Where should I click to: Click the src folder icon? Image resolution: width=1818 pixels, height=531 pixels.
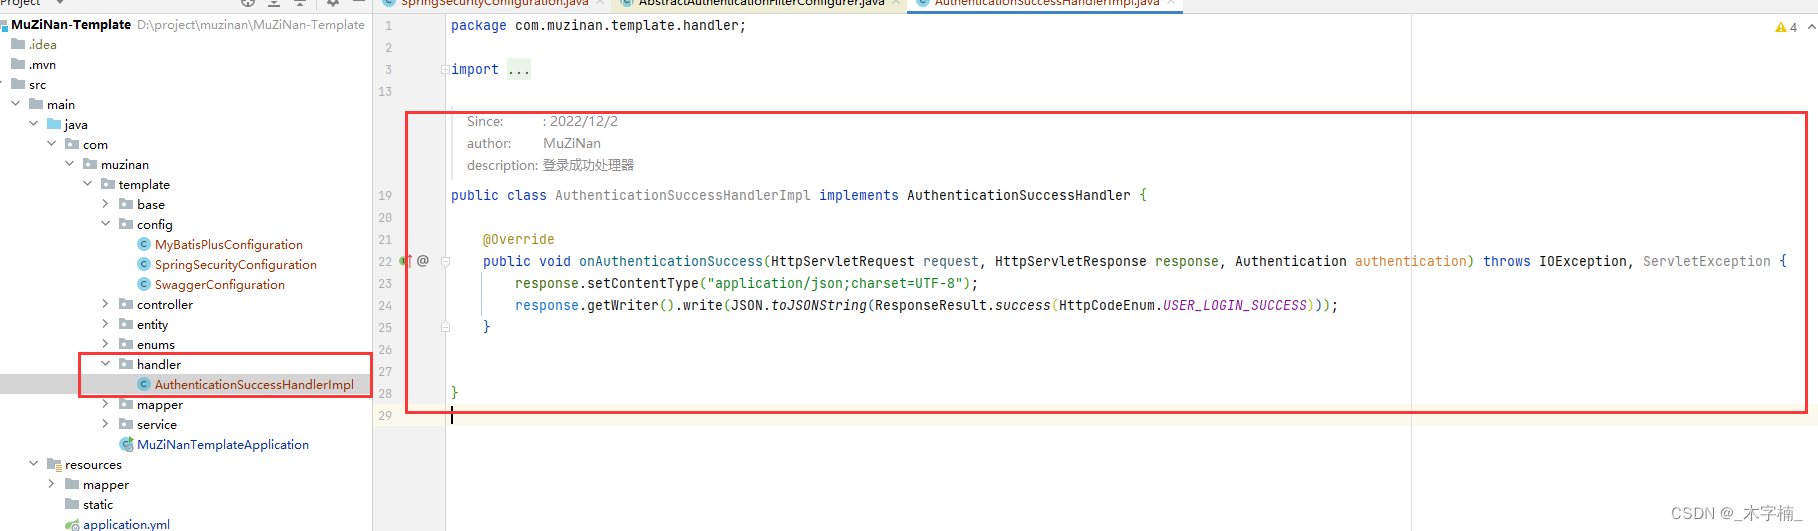18,84
